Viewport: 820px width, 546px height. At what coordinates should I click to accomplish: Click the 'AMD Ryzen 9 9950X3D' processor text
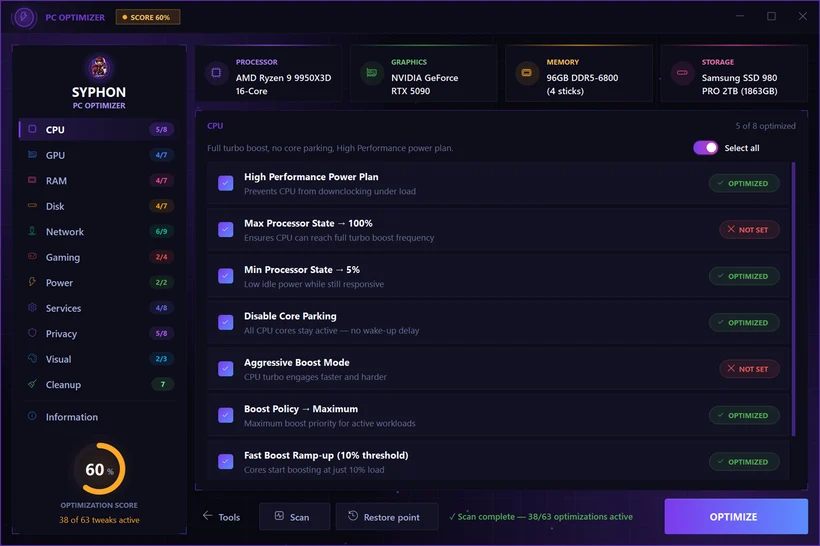click(283, 78)
